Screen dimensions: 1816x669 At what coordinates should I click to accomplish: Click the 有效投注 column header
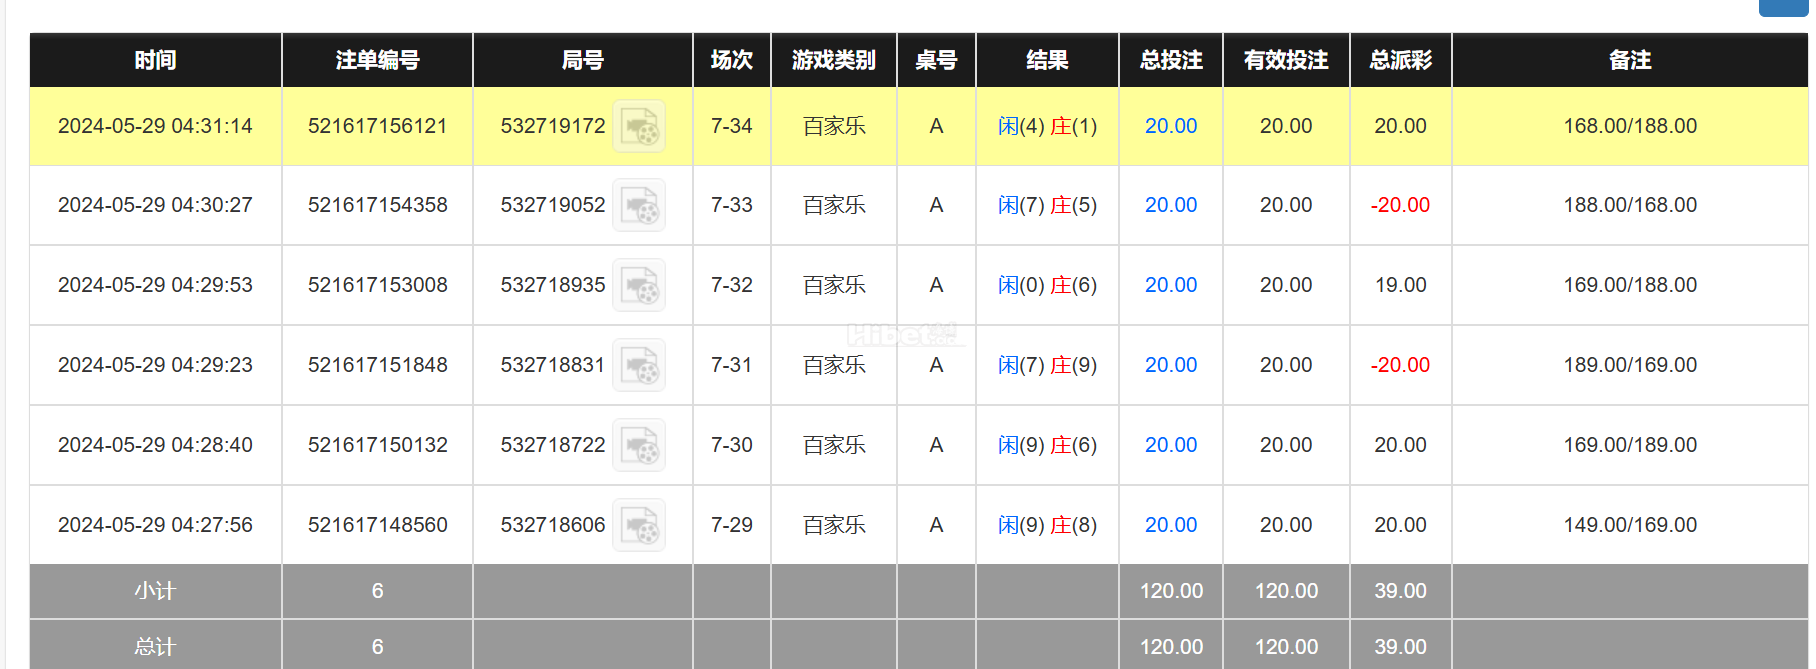click(1286, 60)
